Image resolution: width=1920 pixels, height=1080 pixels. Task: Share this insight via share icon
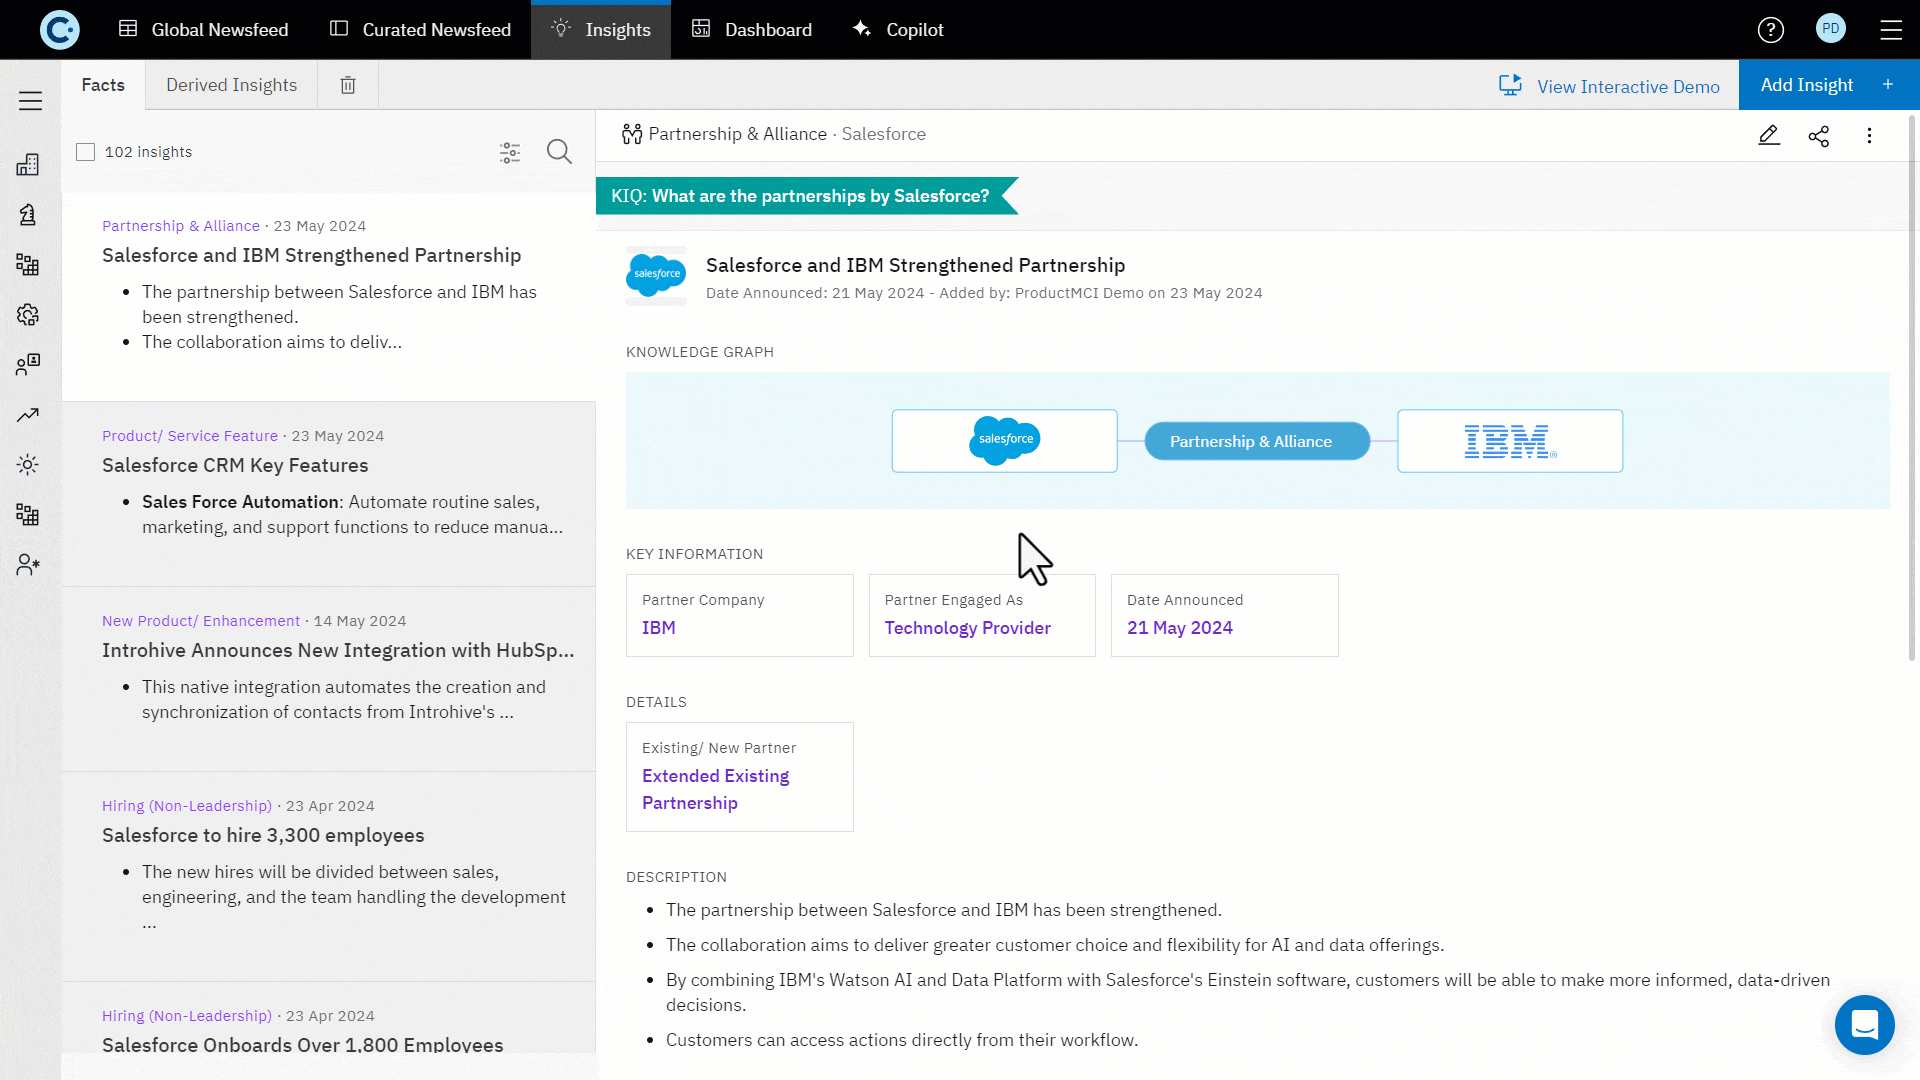tap(1819, 136)
